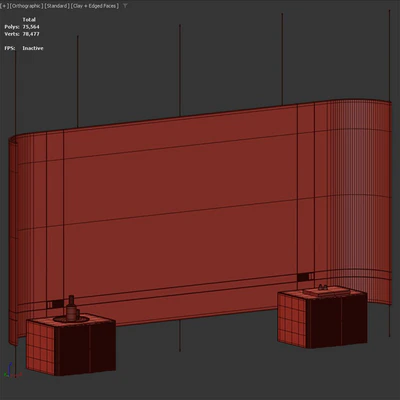Open the Orthographic point-of-view viewport menu
This screenshot has height=400, width=400.
coord(26,6)
